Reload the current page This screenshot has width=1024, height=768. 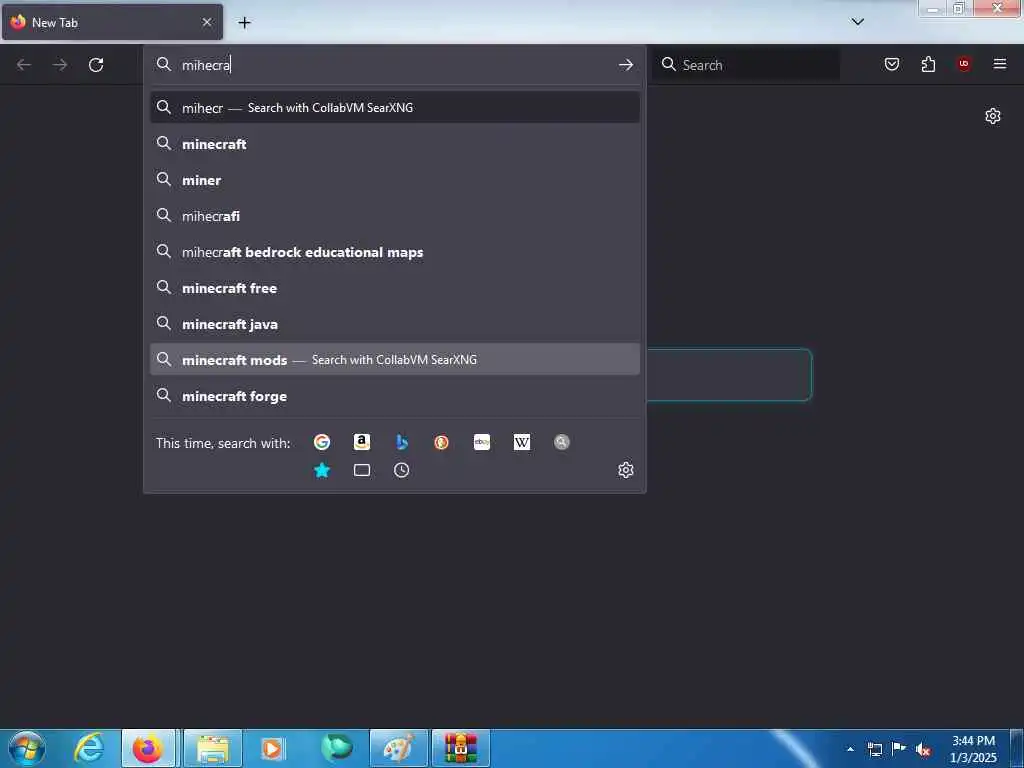click(96, 65)
